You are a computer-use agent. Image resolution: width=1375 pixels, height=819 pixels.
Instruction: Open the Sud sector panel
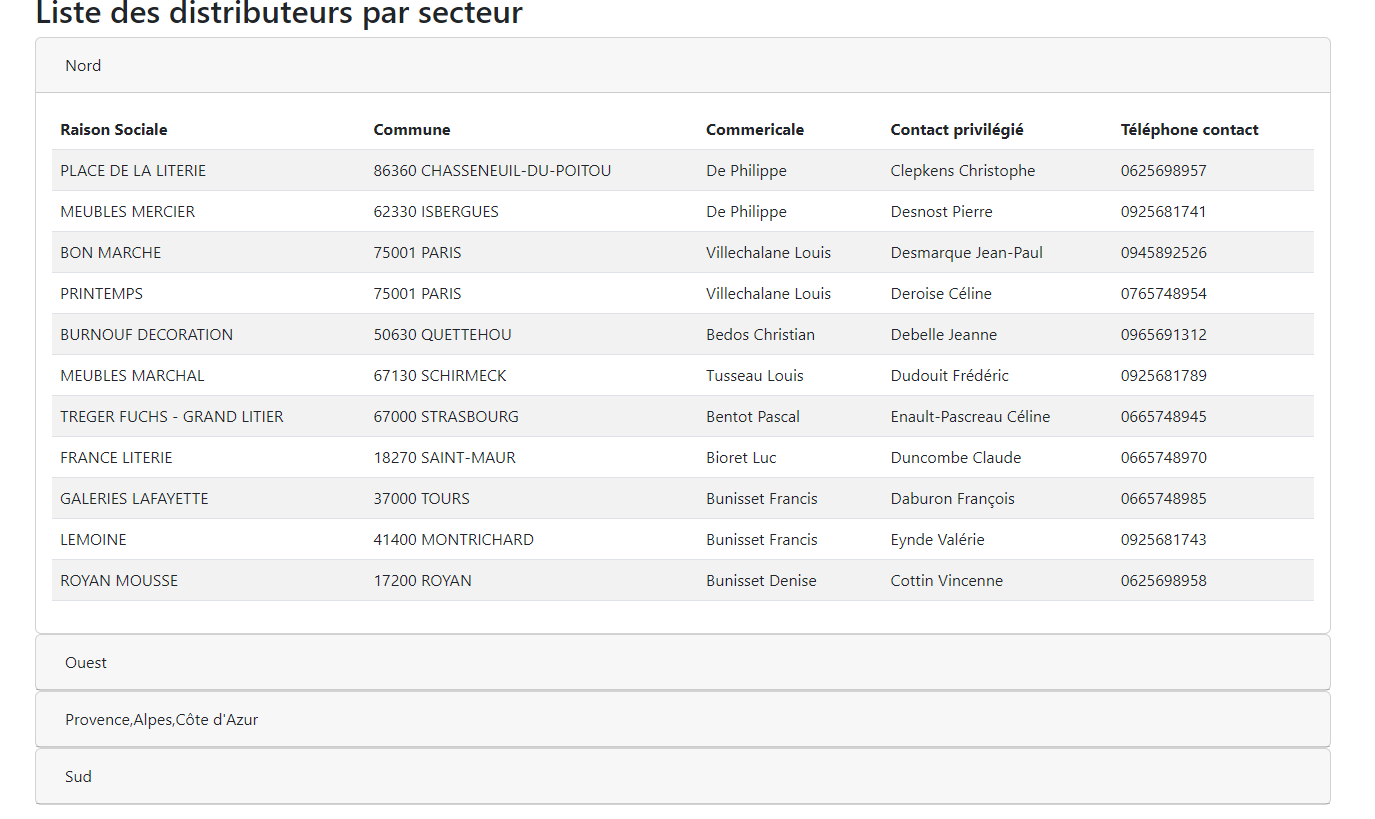[x=78, y=777]
